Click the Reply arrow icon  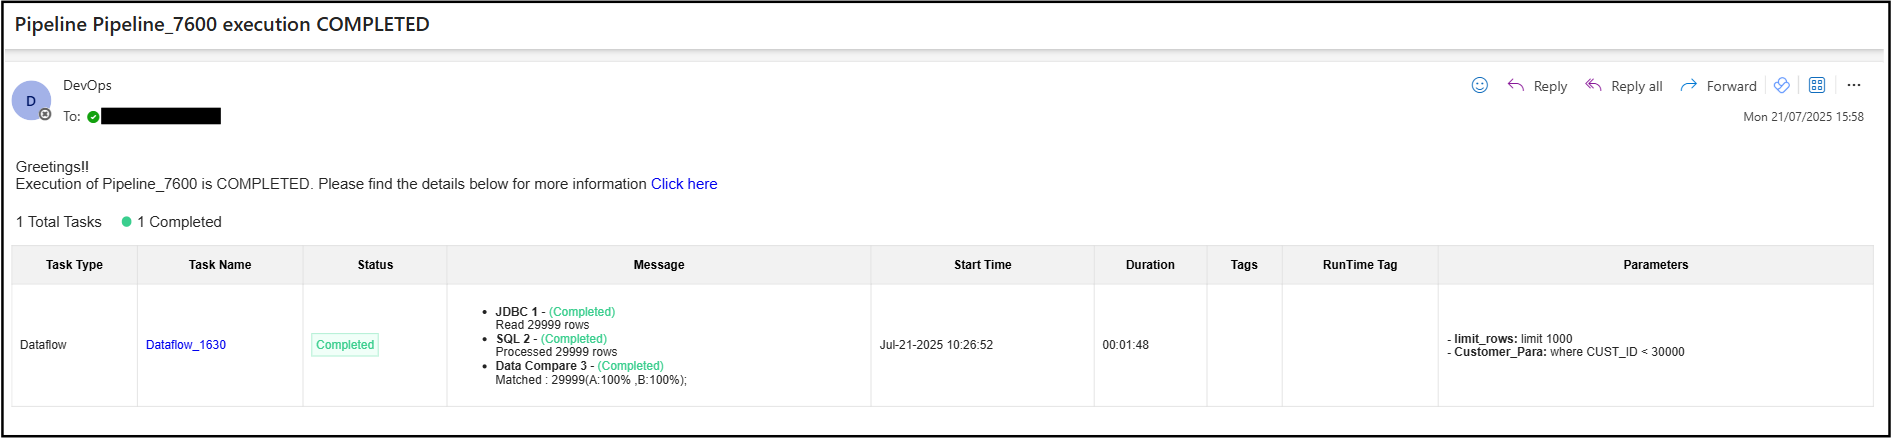(1516, 86)
